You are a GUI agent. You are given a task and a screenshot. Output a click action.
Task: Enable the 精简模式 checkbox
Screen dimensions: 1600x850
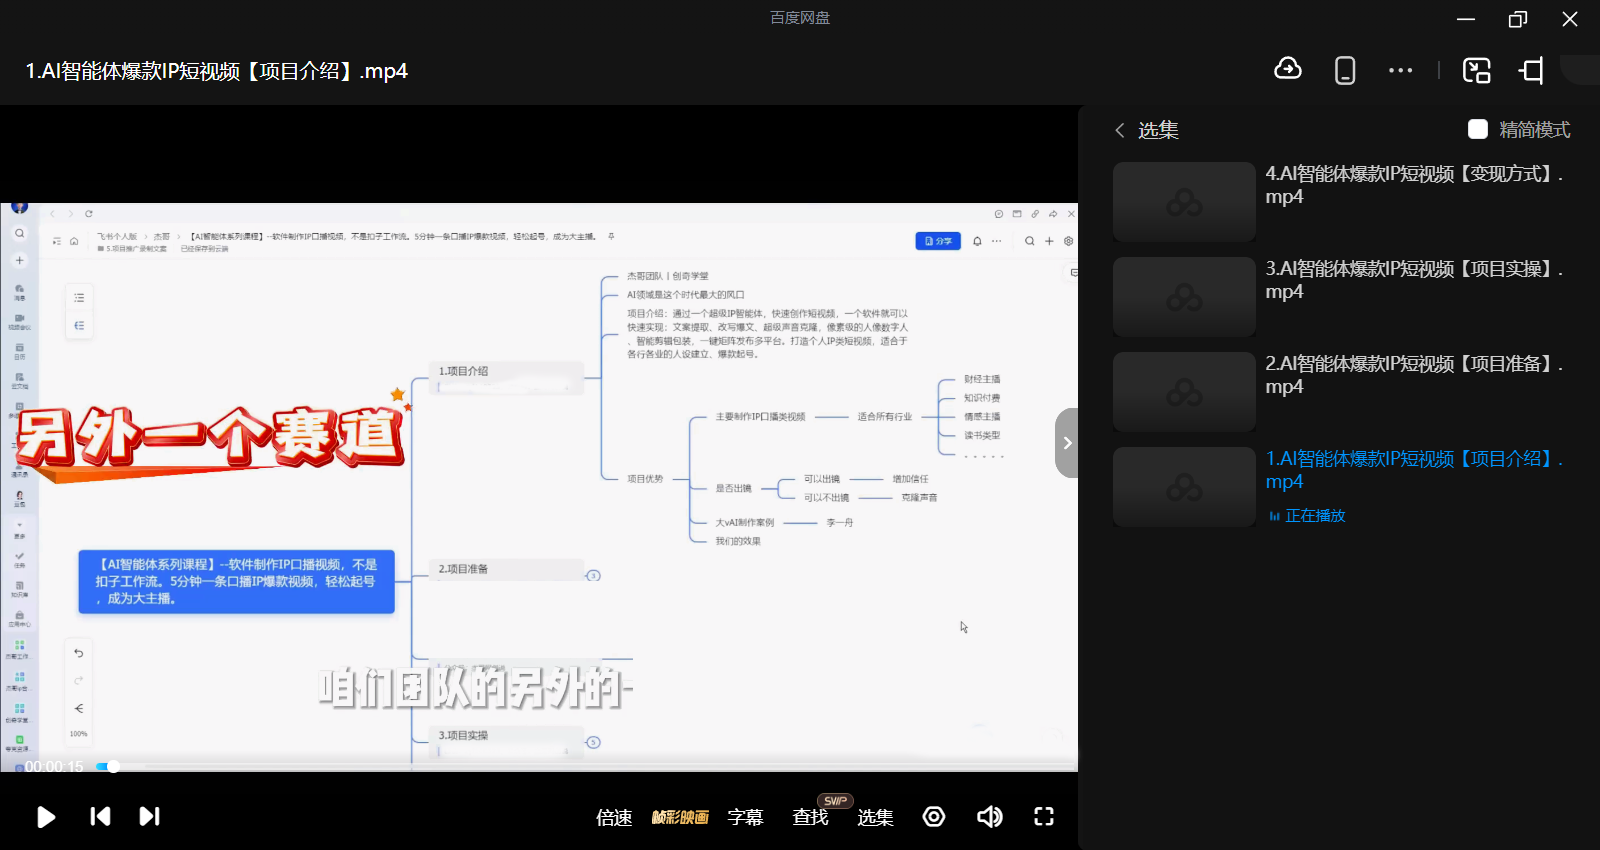pos(1478,129)
